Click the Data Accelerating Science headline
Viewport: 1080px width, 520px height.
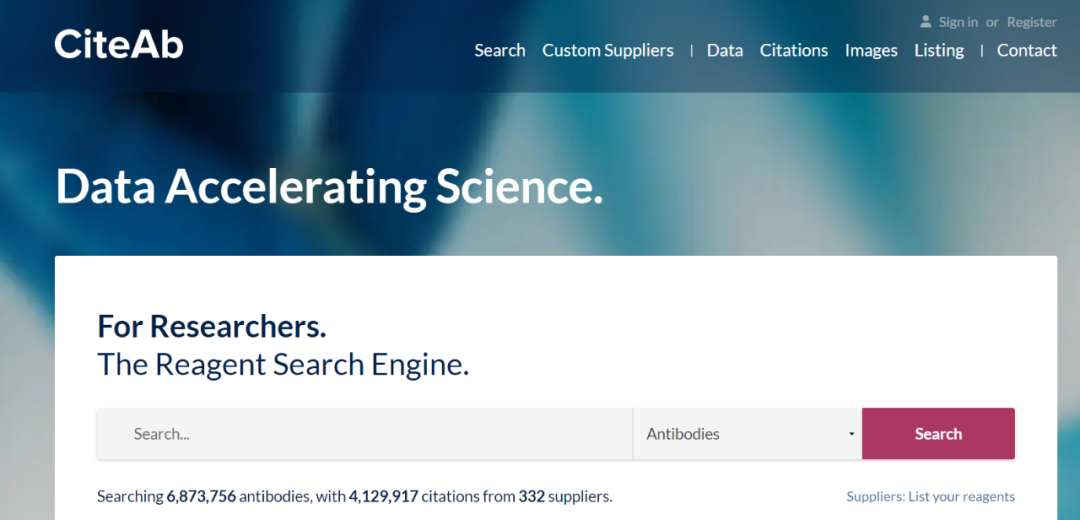pos(329,186)
